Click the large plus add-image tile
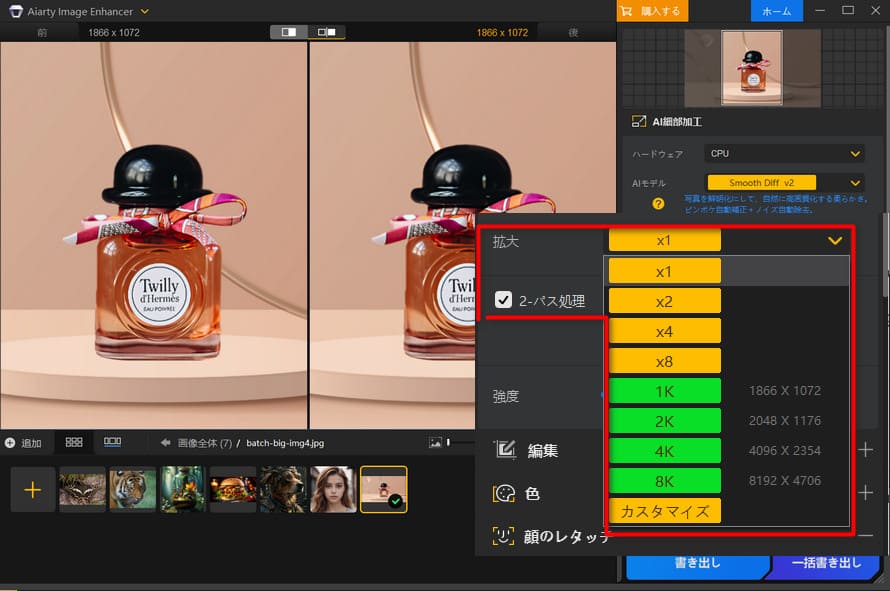This screenshot has width=890, height=591. point(33,489)
